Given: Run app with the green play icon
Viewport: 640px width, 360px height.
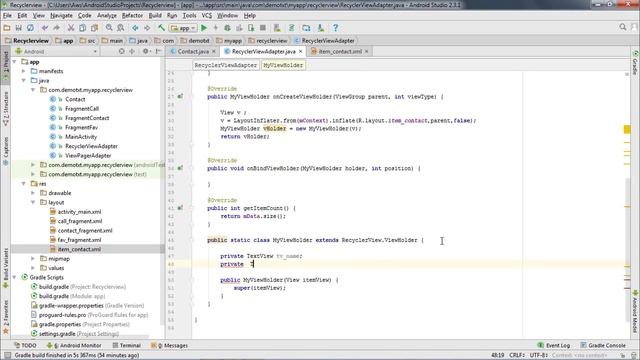Looking at the screenshot, I should click(204, 28).
